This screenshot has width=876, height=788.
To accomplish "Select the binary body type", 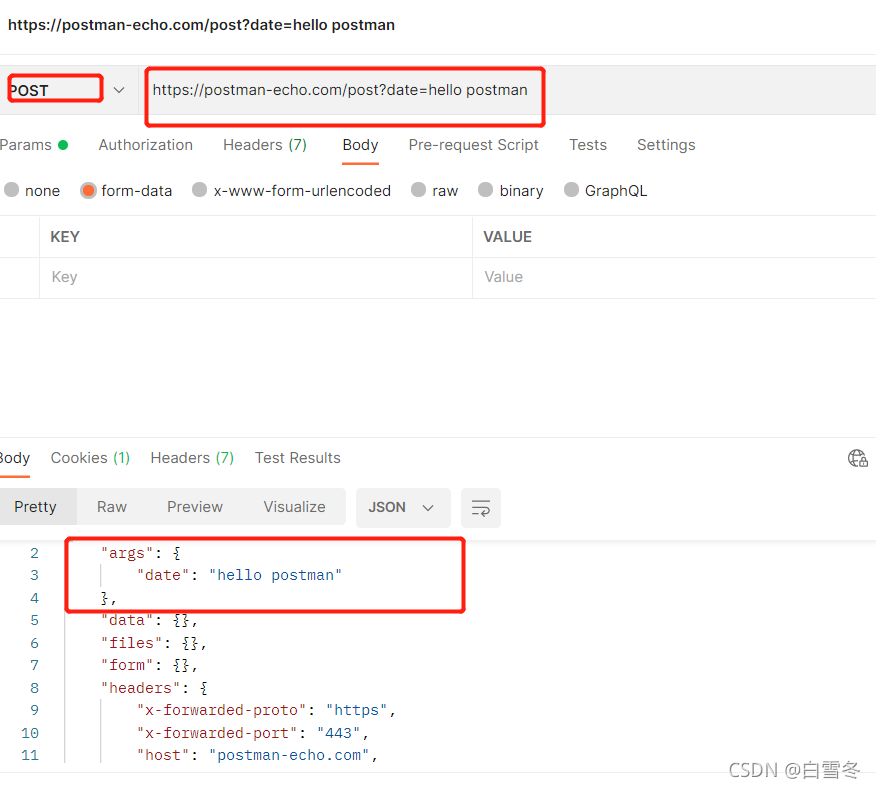I will 511,191.
